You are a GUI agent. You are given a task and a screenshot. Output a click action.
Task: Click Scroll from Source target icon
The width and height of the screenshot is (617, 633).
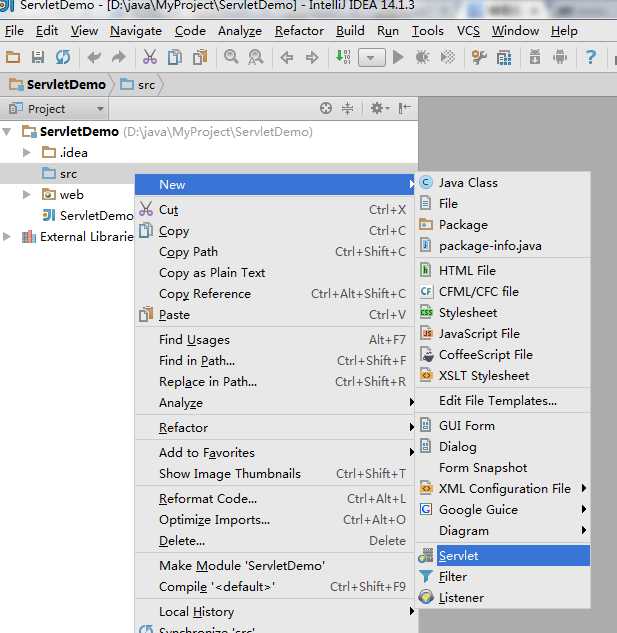click(325, 108)
